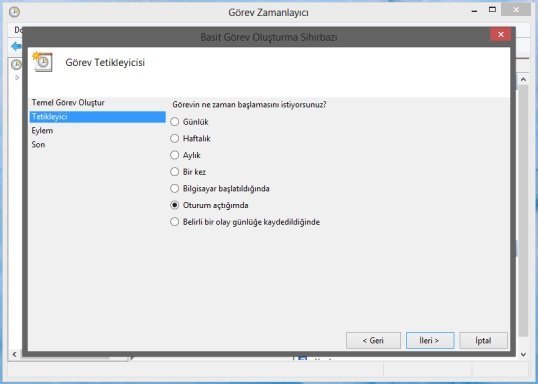Click the İleri button
This screenshot has width=538, height=384.
[x=430, y=340]
